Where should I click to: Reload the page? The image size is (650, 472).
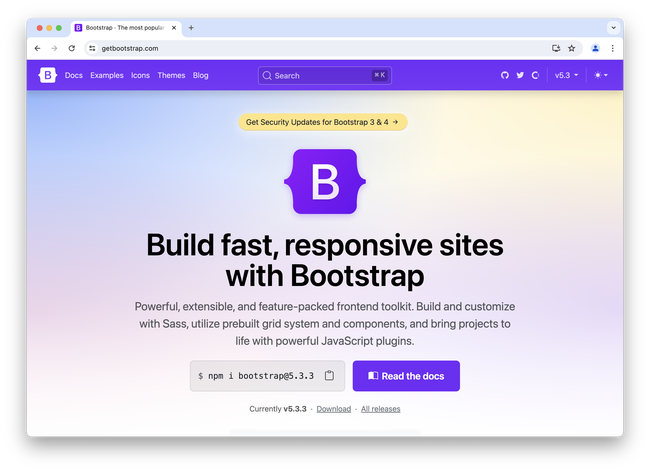pos(72,48)
